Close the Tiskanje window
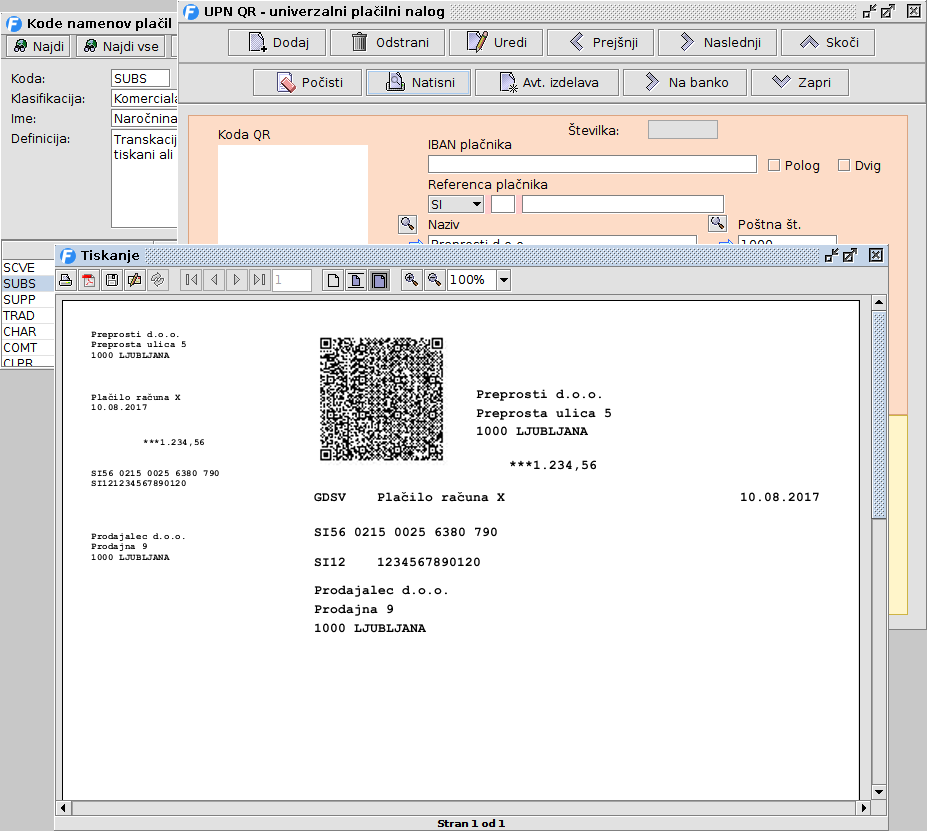 click(876, 255)
